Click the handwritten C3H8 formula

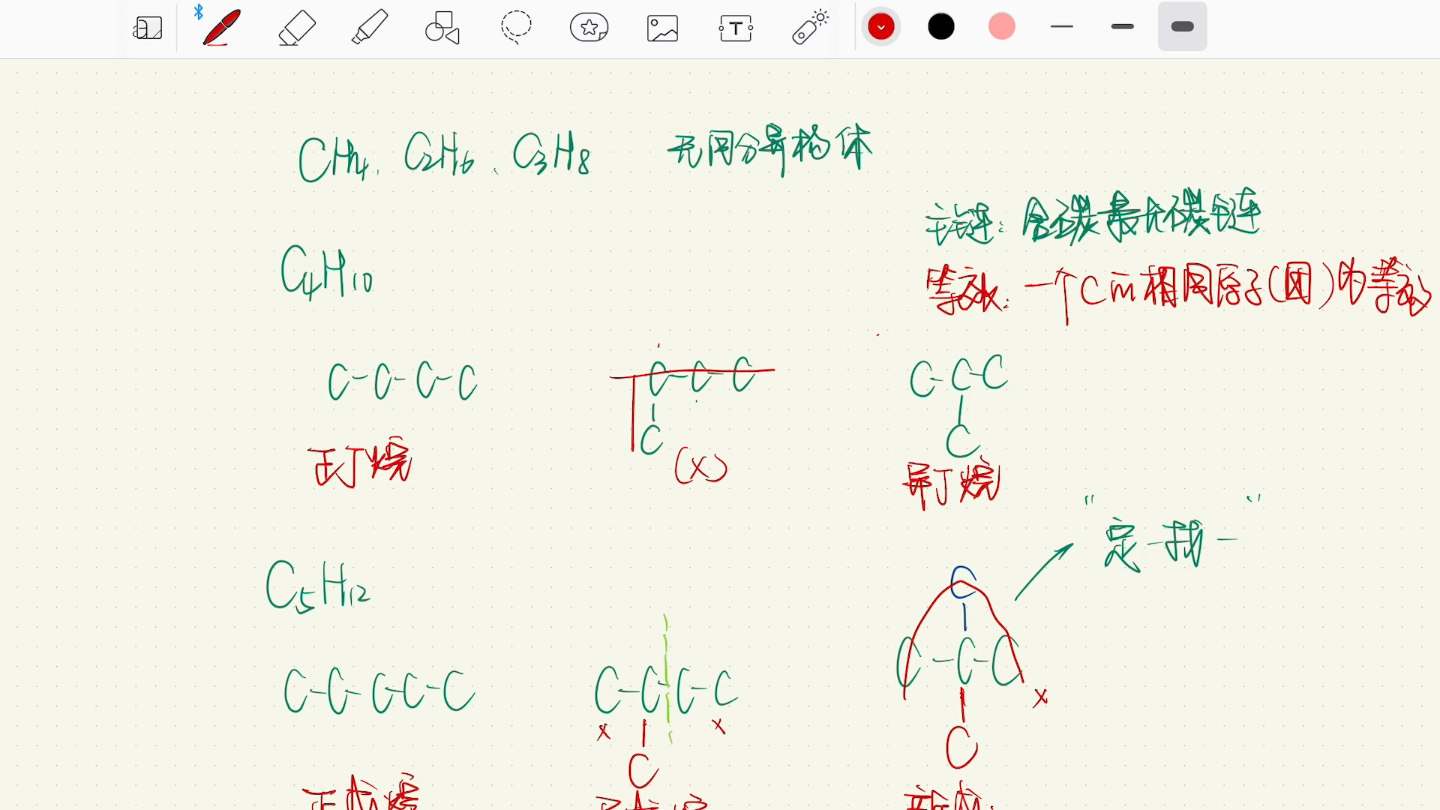click(x=552, y=153)
